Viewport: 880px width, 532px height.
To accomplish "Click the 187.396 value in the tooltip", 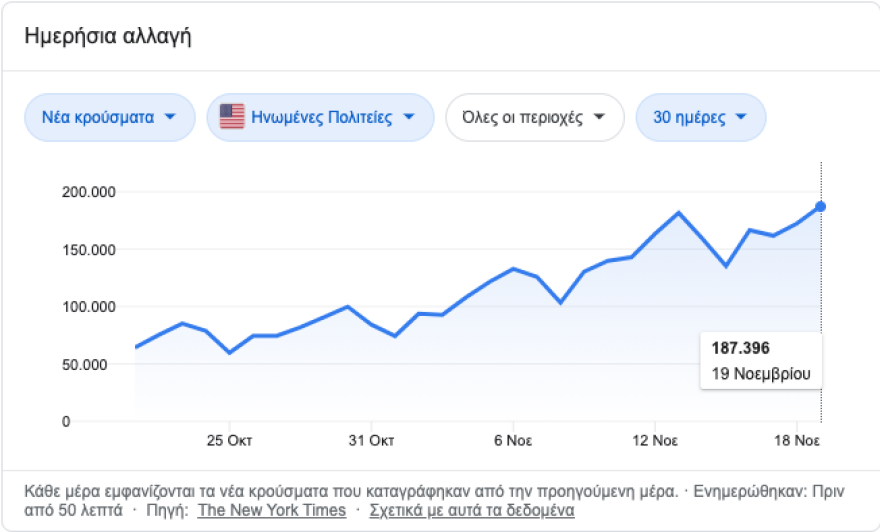I will [740, 349].
